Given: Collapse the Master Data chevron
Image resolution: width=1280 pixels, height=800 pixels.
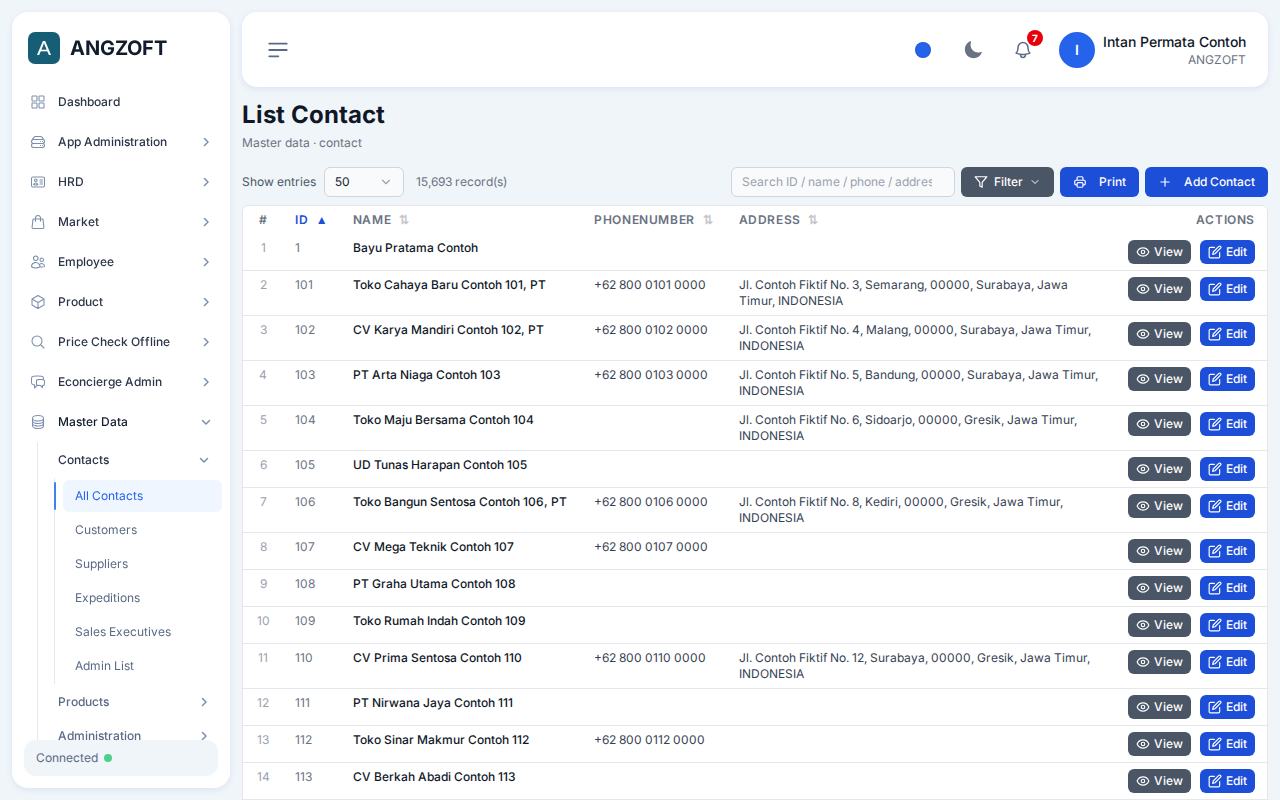Looking at the screenshot, I should (206, 422).
